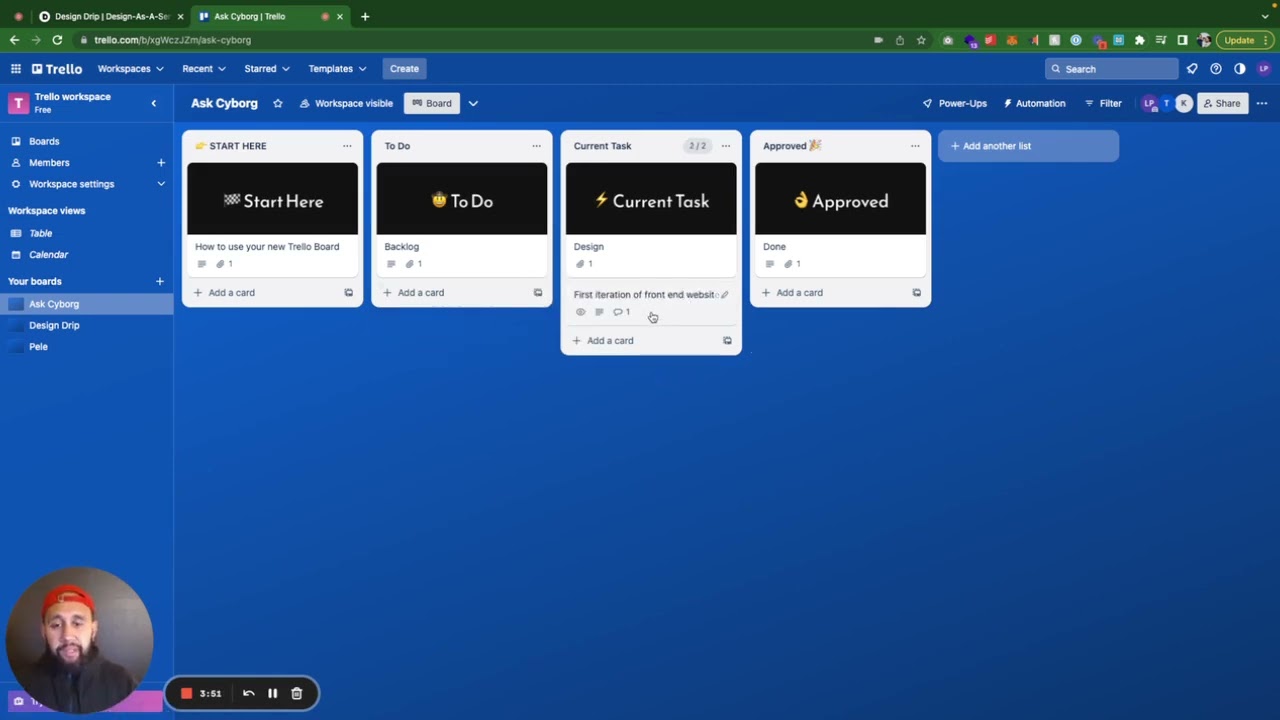Click the Create button
The width and height of the screenshot is (1280, 720).
(x=404, y=69)
